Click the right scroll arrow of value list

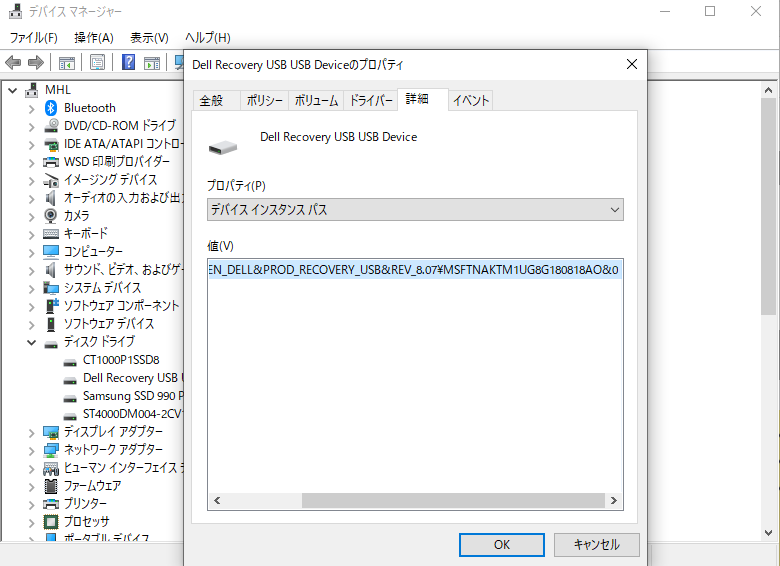pos(614,501)
